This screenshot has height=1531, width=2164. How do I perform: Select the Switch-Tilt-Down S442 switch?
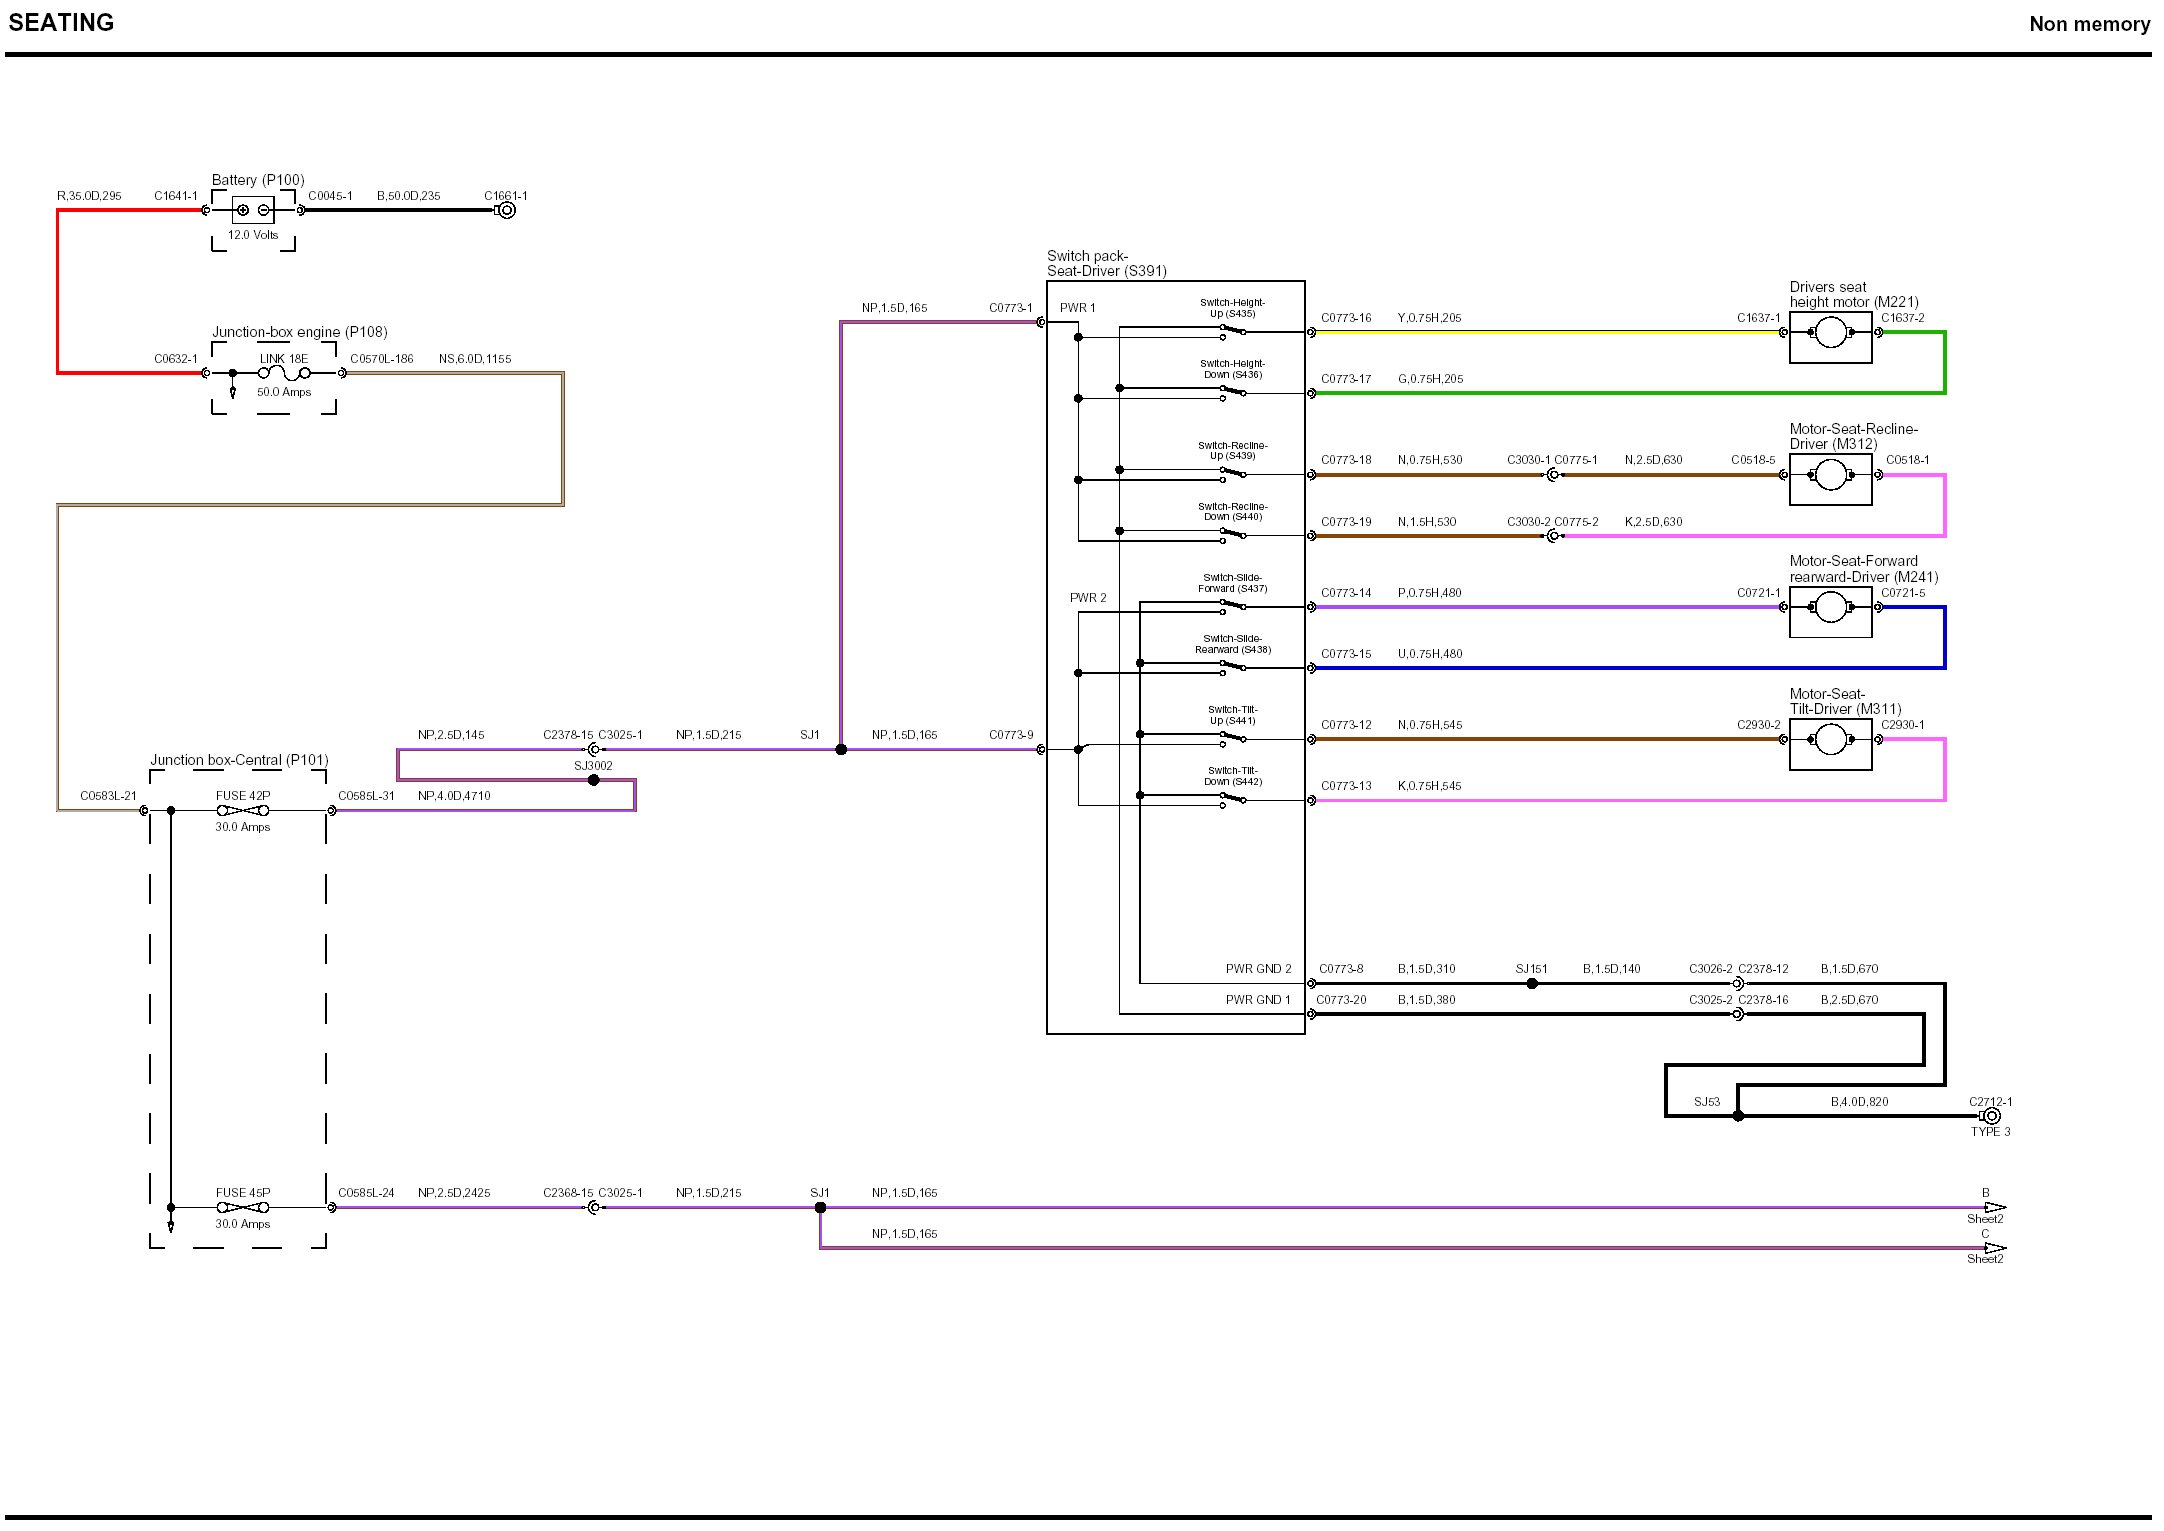1233,799
